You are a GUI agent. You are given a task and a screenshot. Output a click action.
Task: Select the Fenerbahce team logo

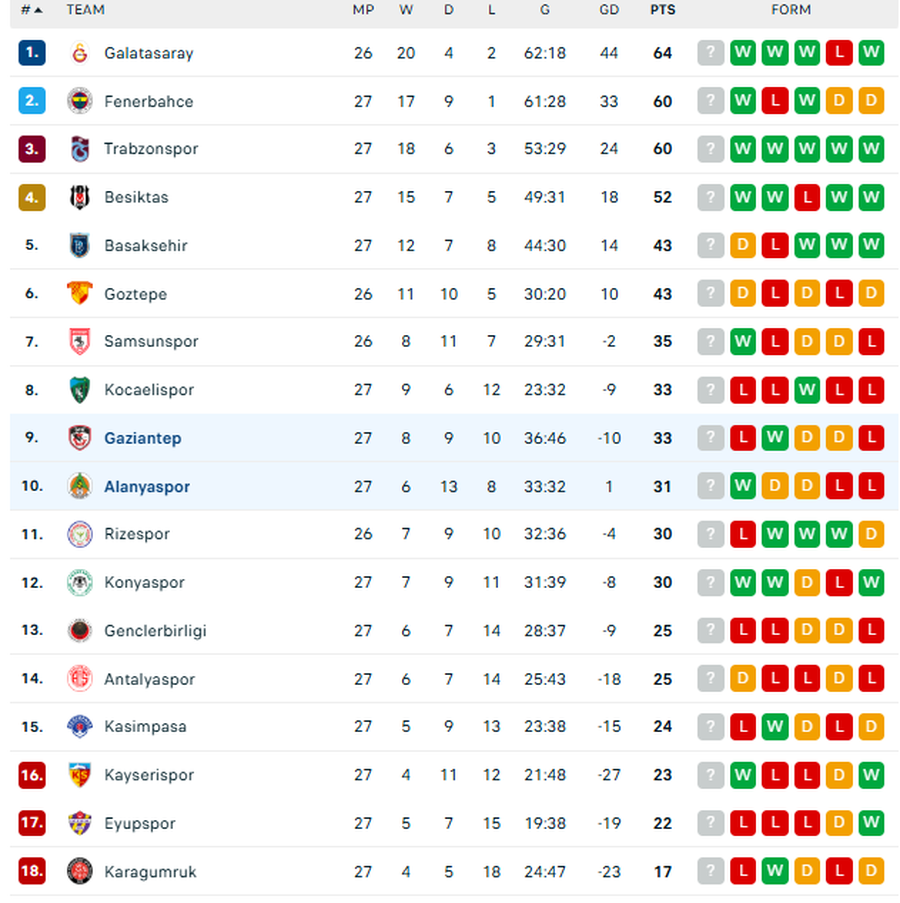(80, 100)
